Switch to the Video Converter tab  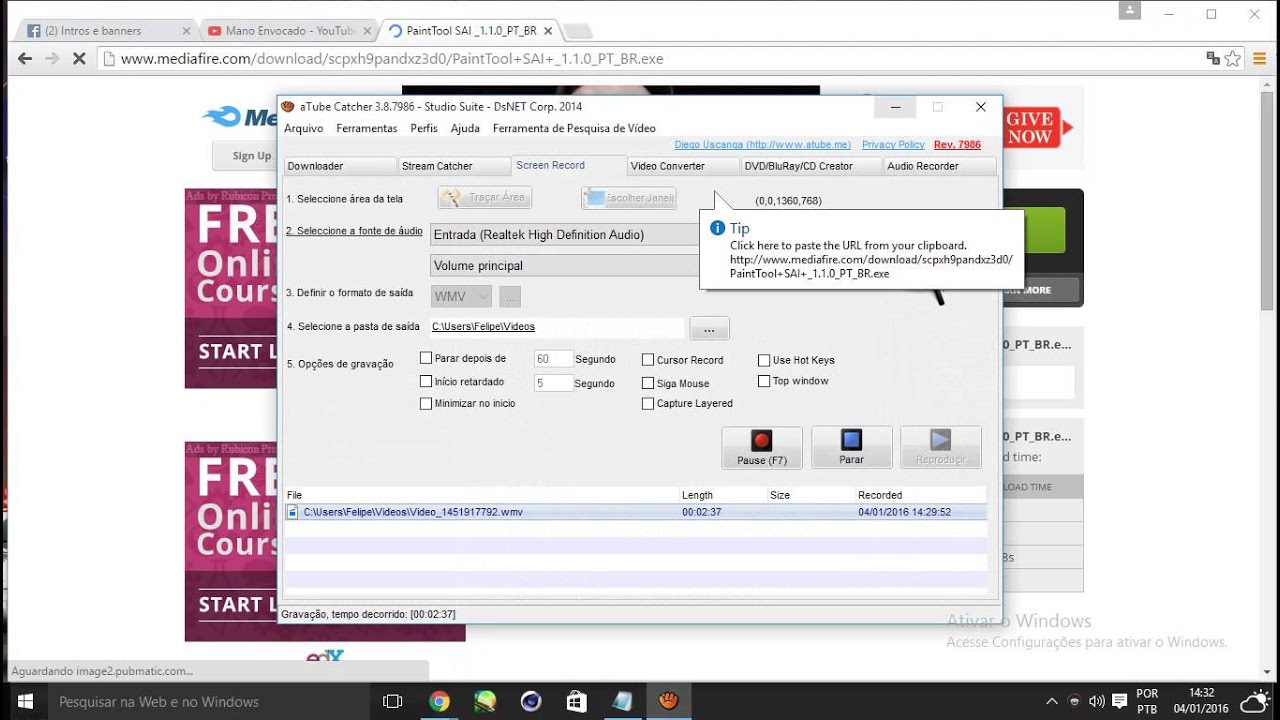pyautogui.click(x=684, y=166)
